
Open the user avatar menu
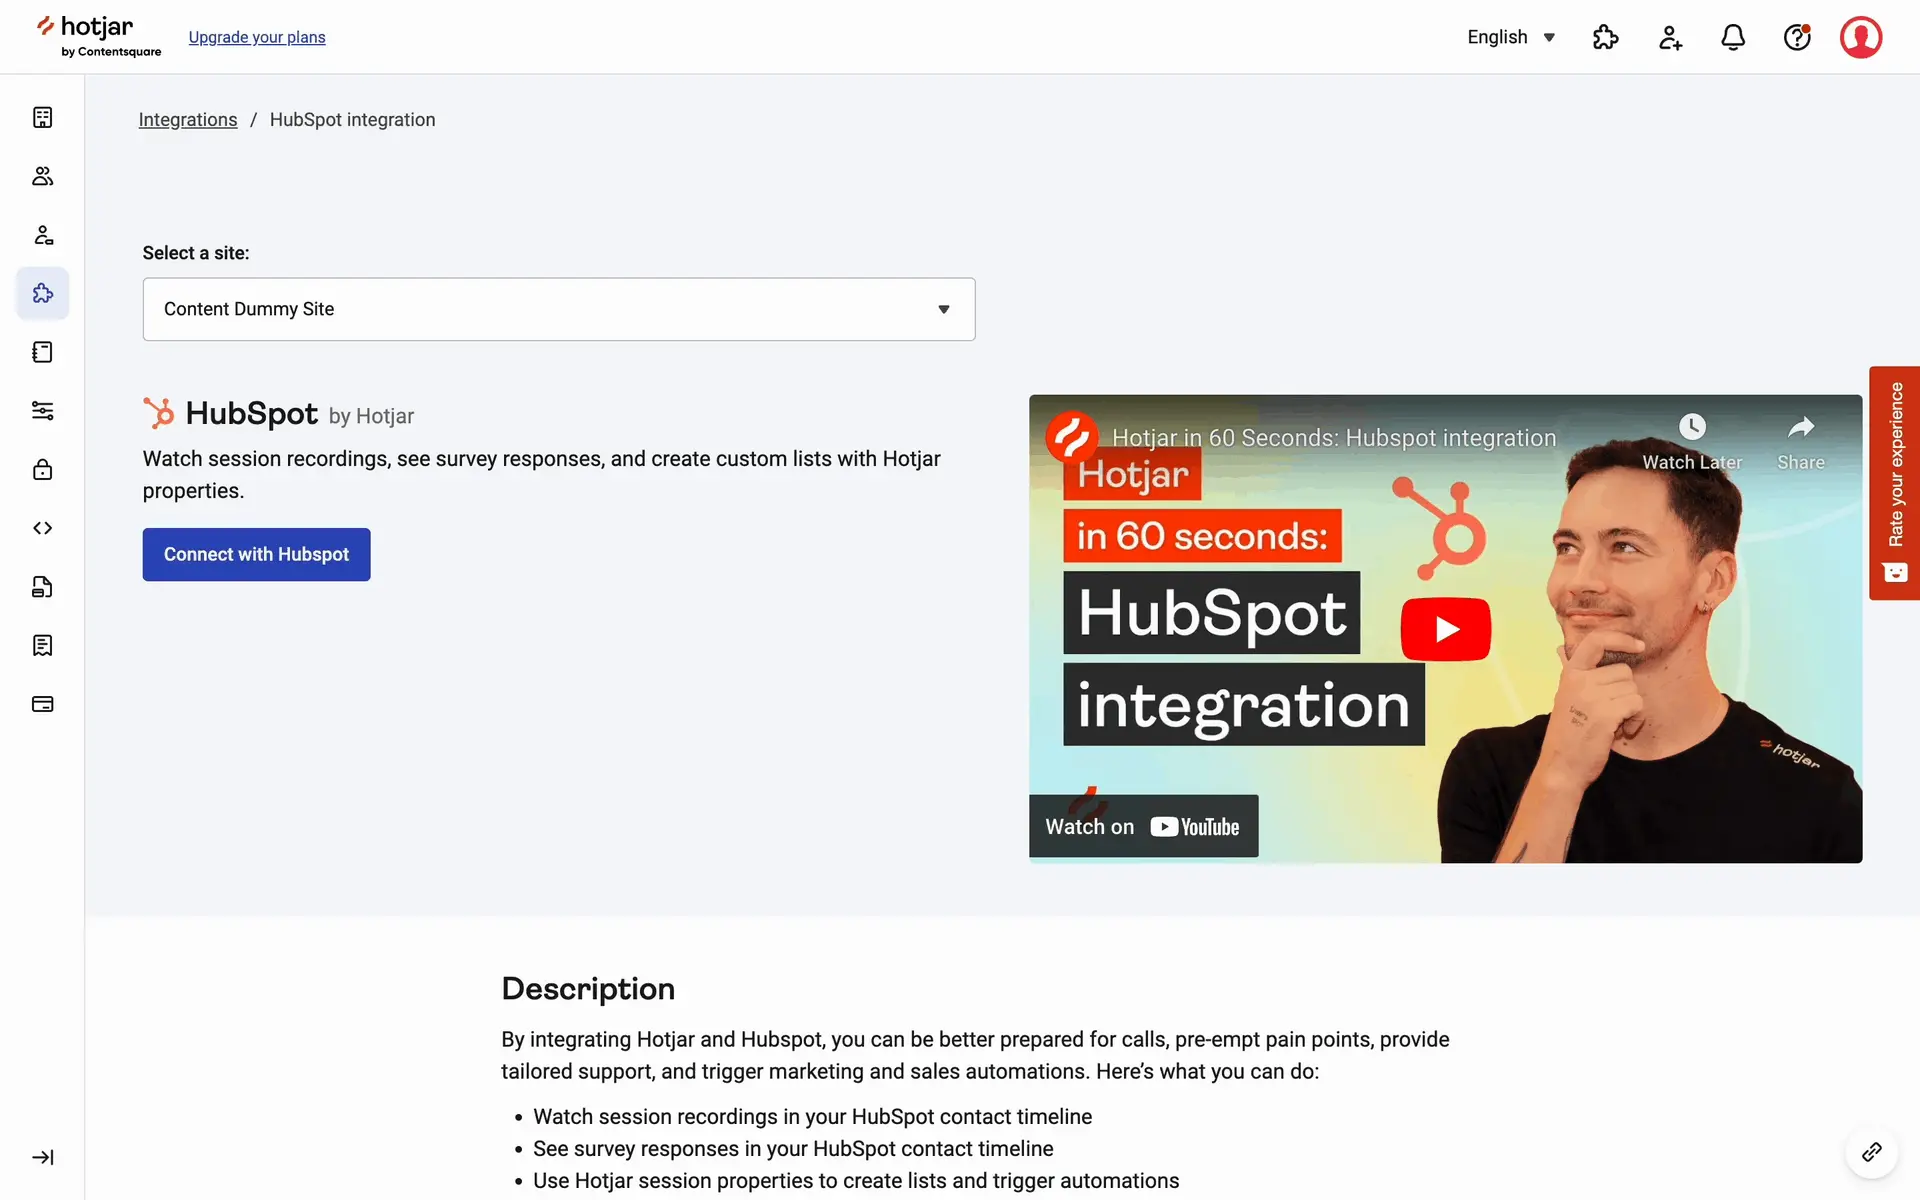pos(1860,37)
